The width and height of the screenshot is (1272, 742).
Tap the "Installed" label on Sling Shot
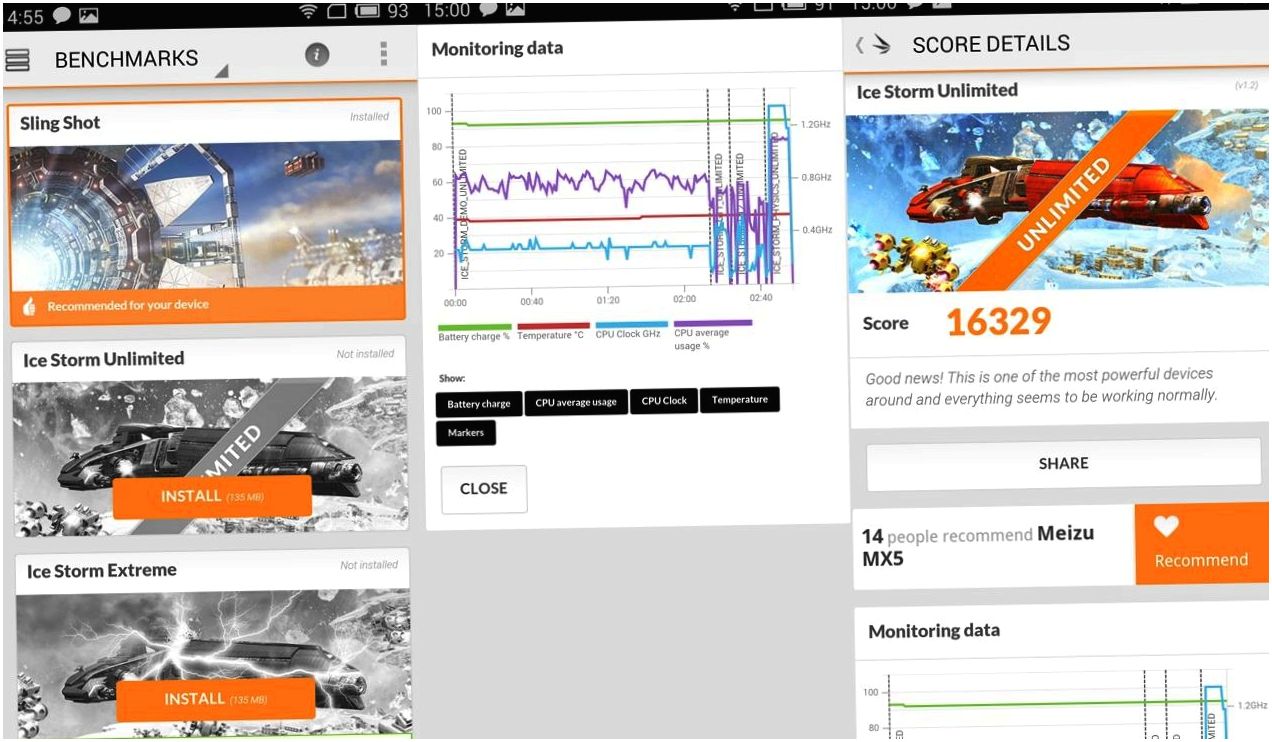[x=369, y=117]
